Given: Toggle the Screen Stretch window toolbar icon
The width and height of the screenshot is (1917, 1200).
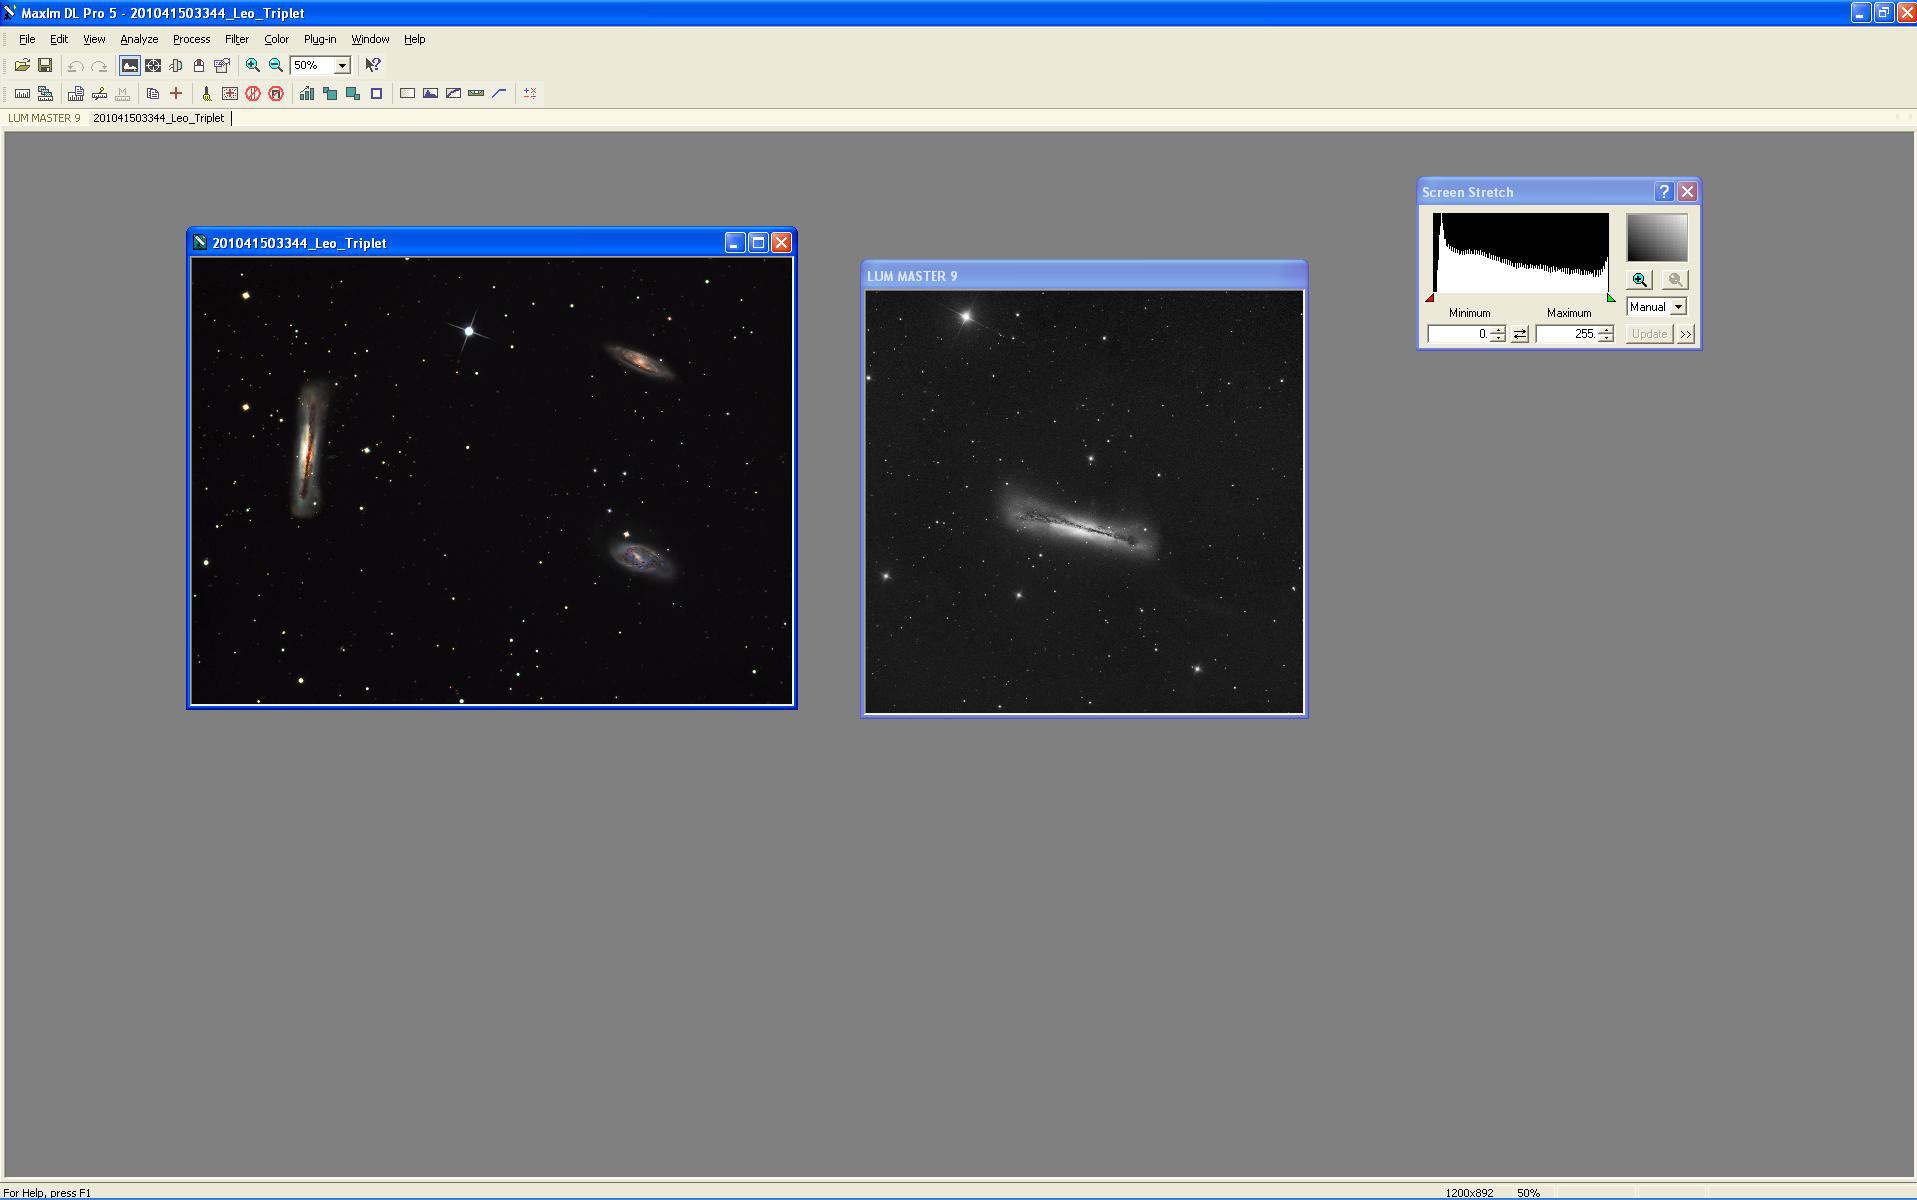Looking at the screenshot, I should pyautogui.click(x=130, y=65).
